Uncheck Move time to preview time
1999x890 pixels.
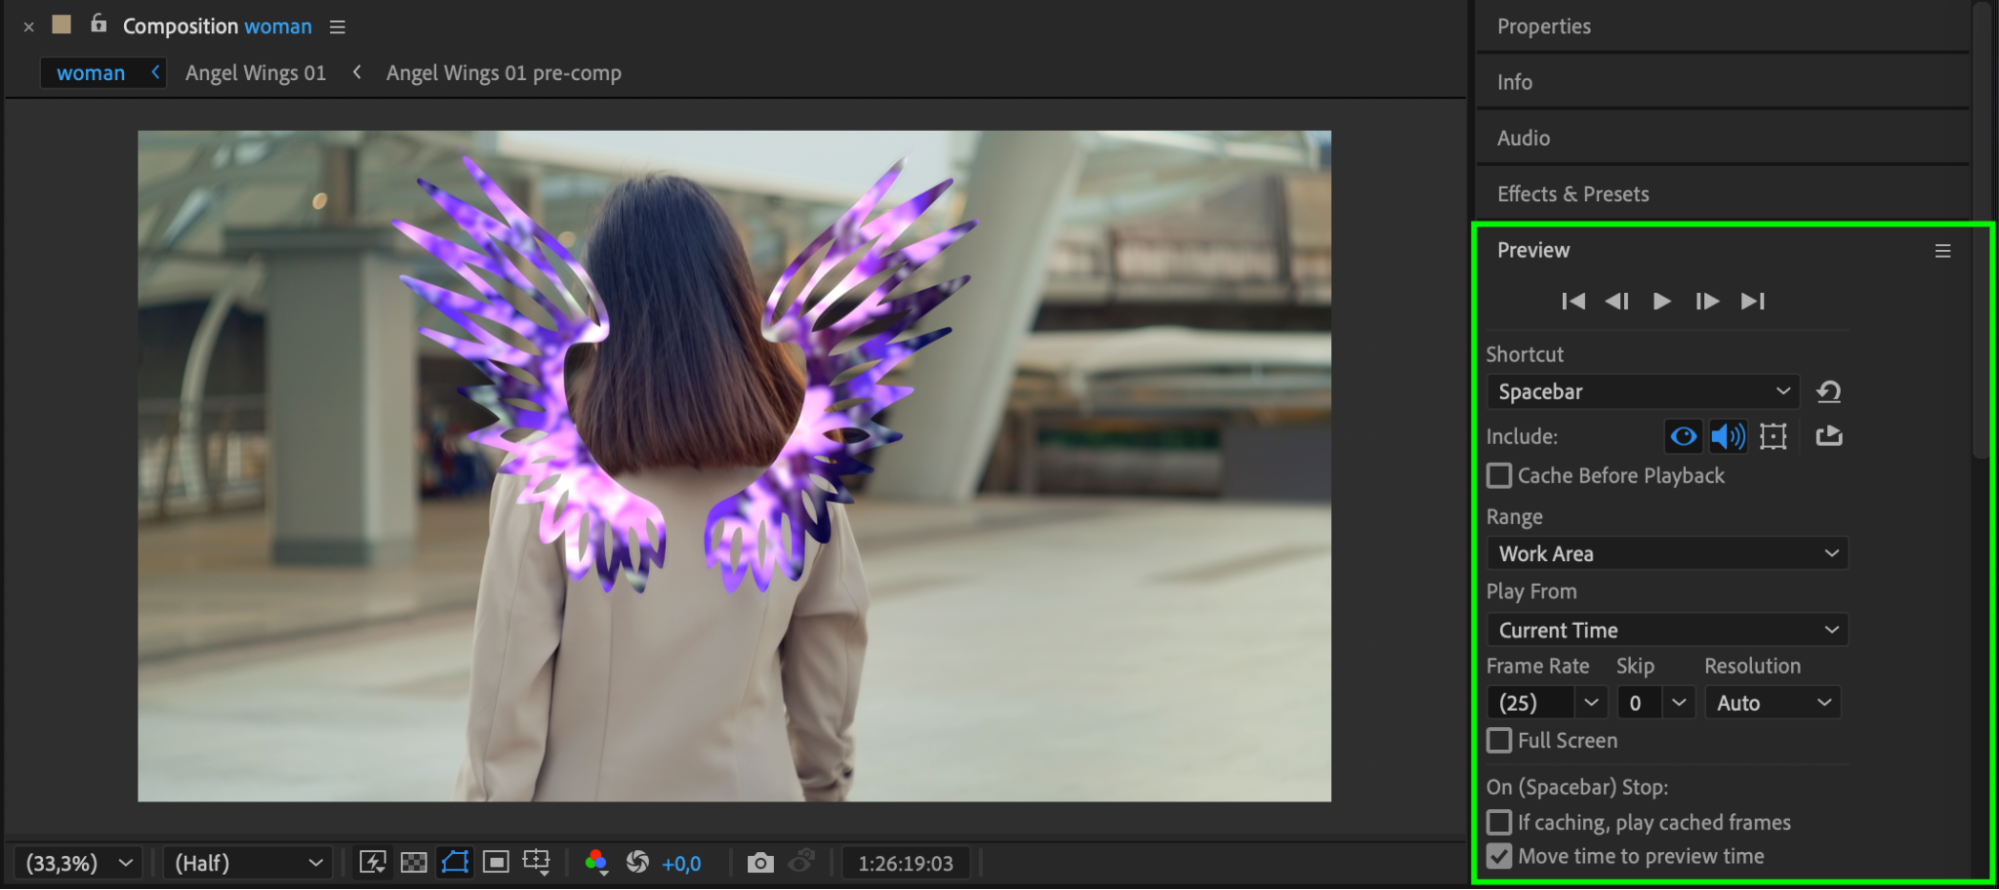(x=1499, y=857)
